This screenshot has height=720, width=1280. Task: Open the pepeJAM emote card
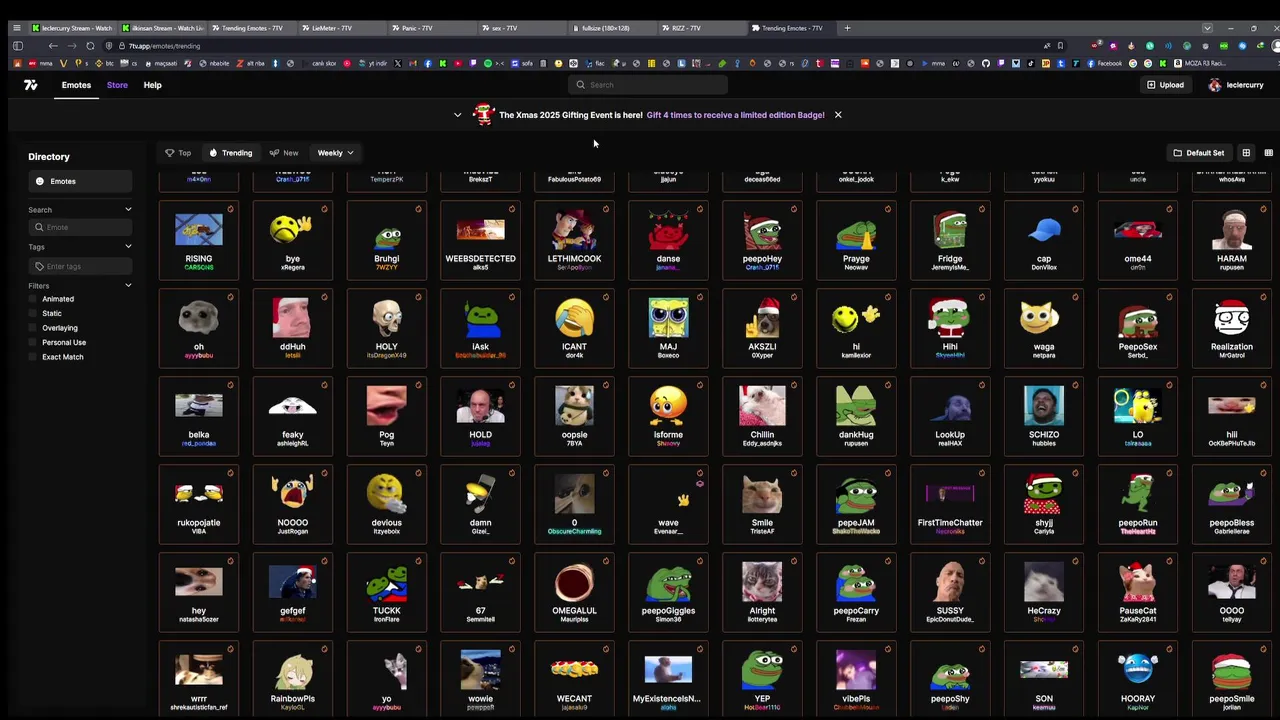[x=856, y=503]
